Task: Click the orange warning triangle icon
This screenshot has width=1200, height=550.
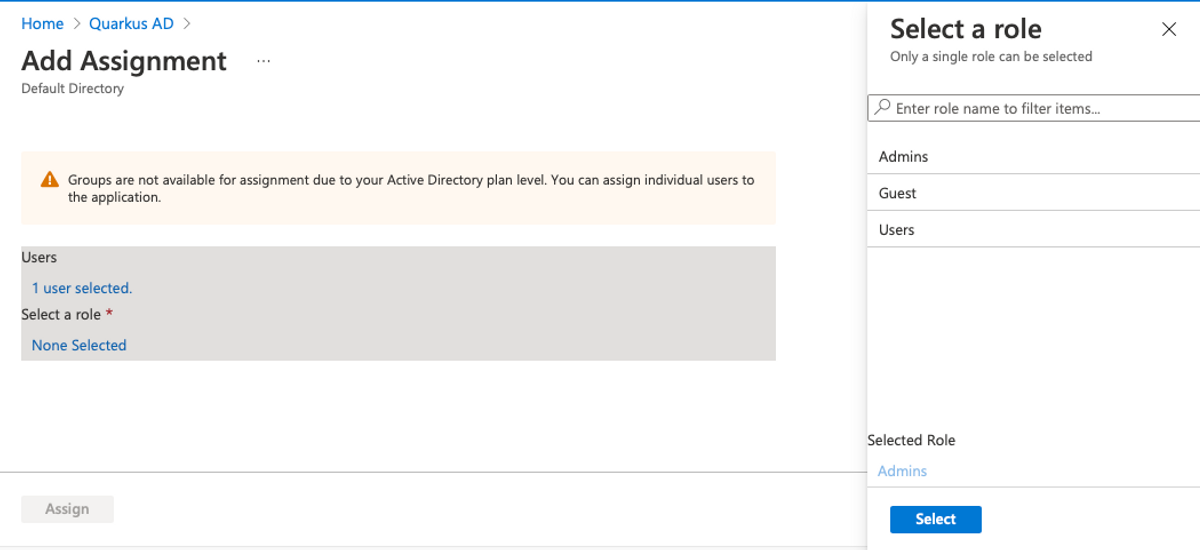Action: point(49,181)
